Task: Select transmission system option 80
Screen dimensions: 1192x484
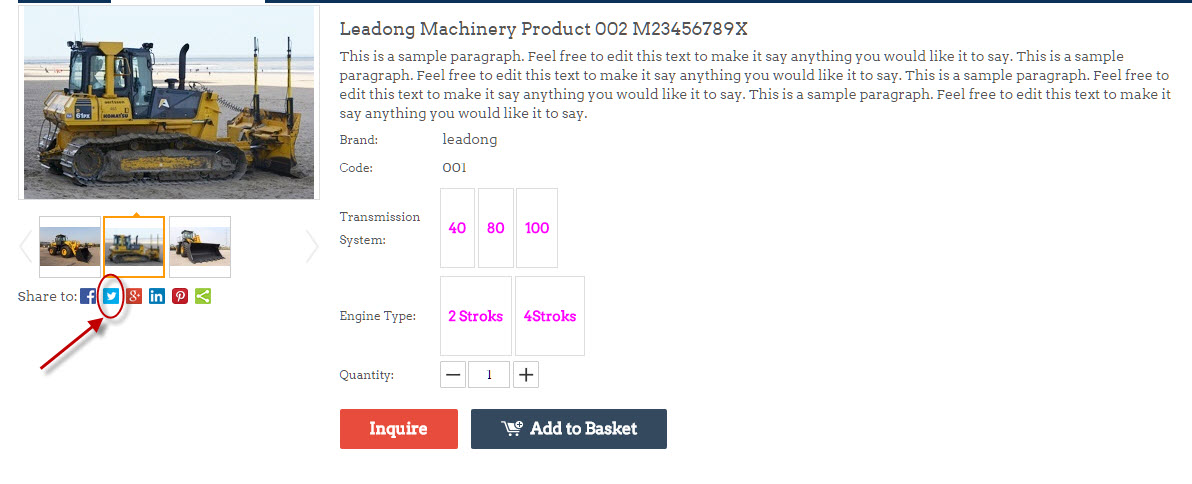Action: click(x=496, y=228)
